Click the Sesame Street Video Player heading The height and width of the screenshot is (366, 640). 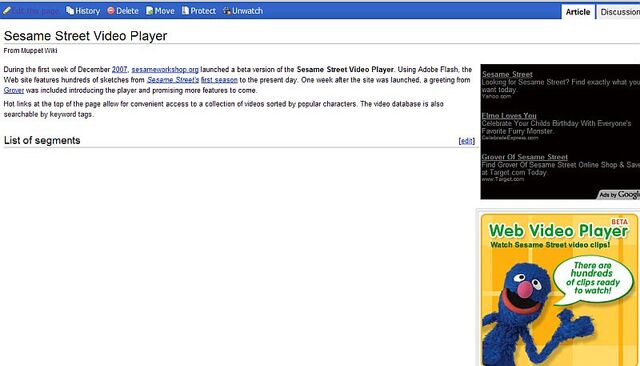(x=85, y=36)
